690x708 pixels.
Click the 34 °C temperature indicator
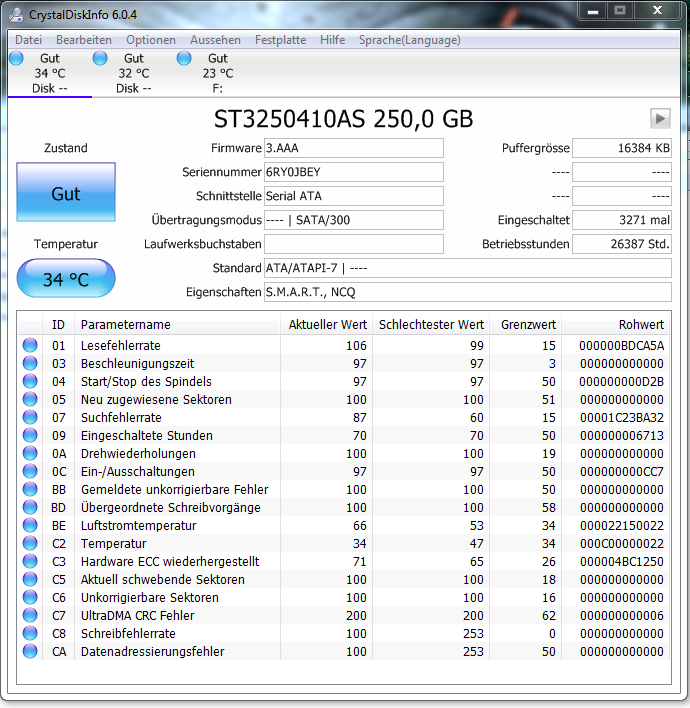[x=66, y=278]
